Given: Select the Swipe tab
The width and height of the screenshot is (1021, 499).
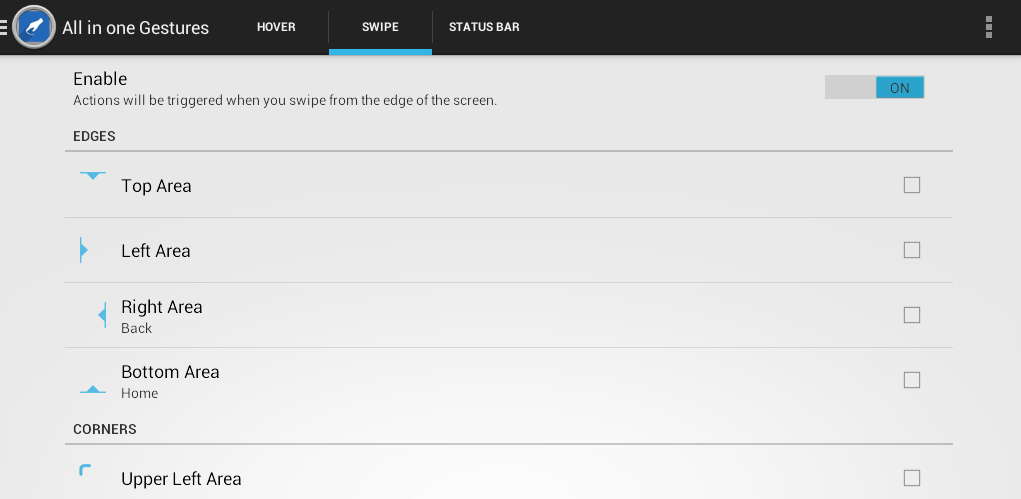Looking at the screenshot, I should point(380,27).
